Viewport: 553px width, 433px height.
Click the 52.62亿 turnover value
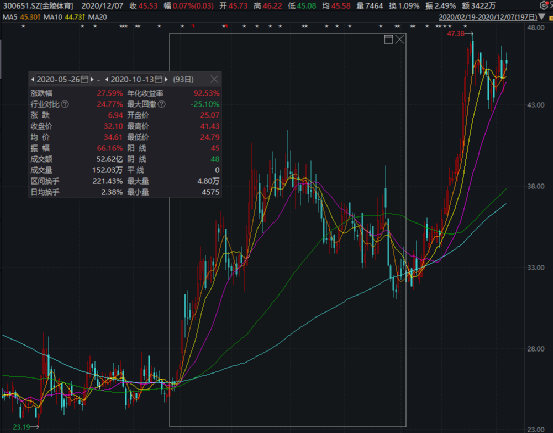coord(110,159)
